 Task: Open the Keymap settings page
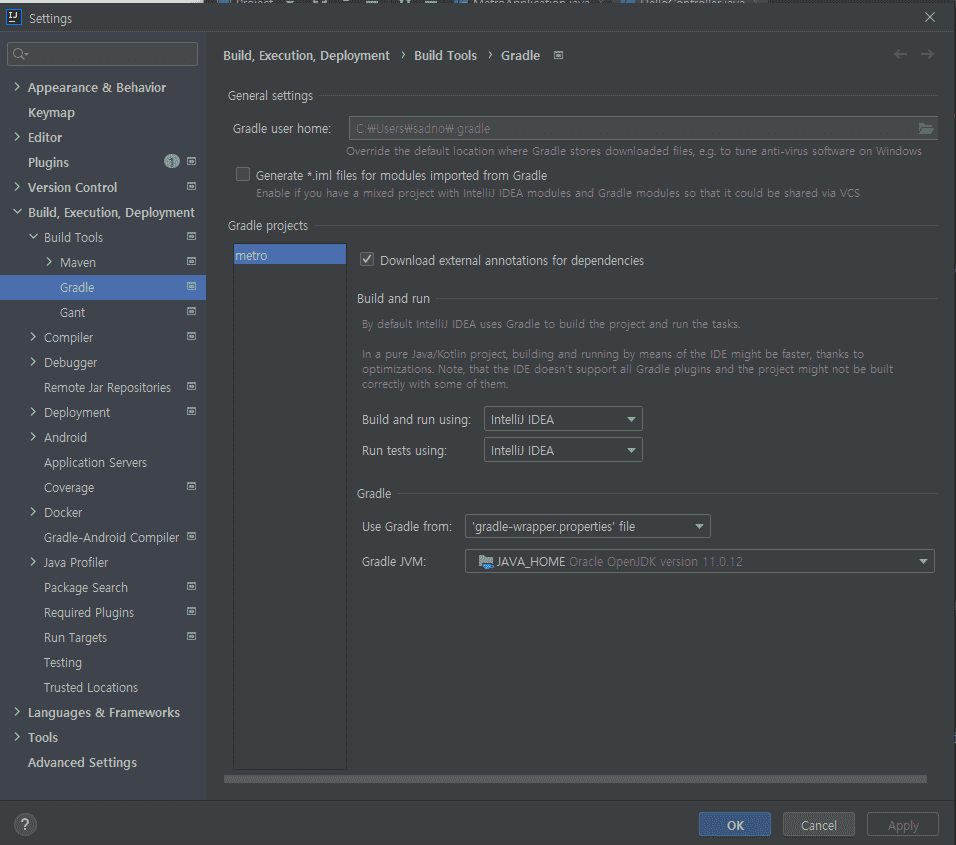click(51, 113)
